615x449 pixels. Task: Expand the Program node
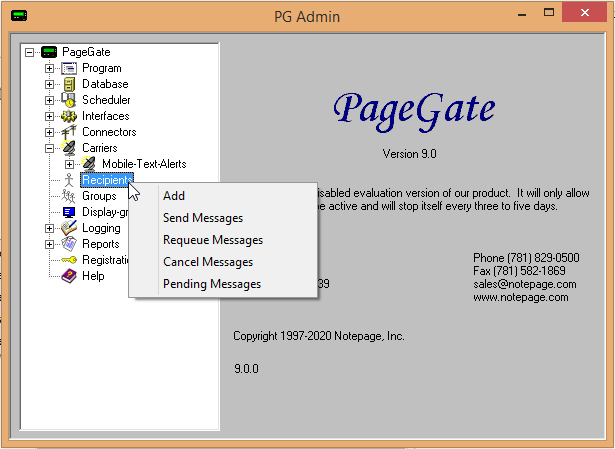coord(49,68)
